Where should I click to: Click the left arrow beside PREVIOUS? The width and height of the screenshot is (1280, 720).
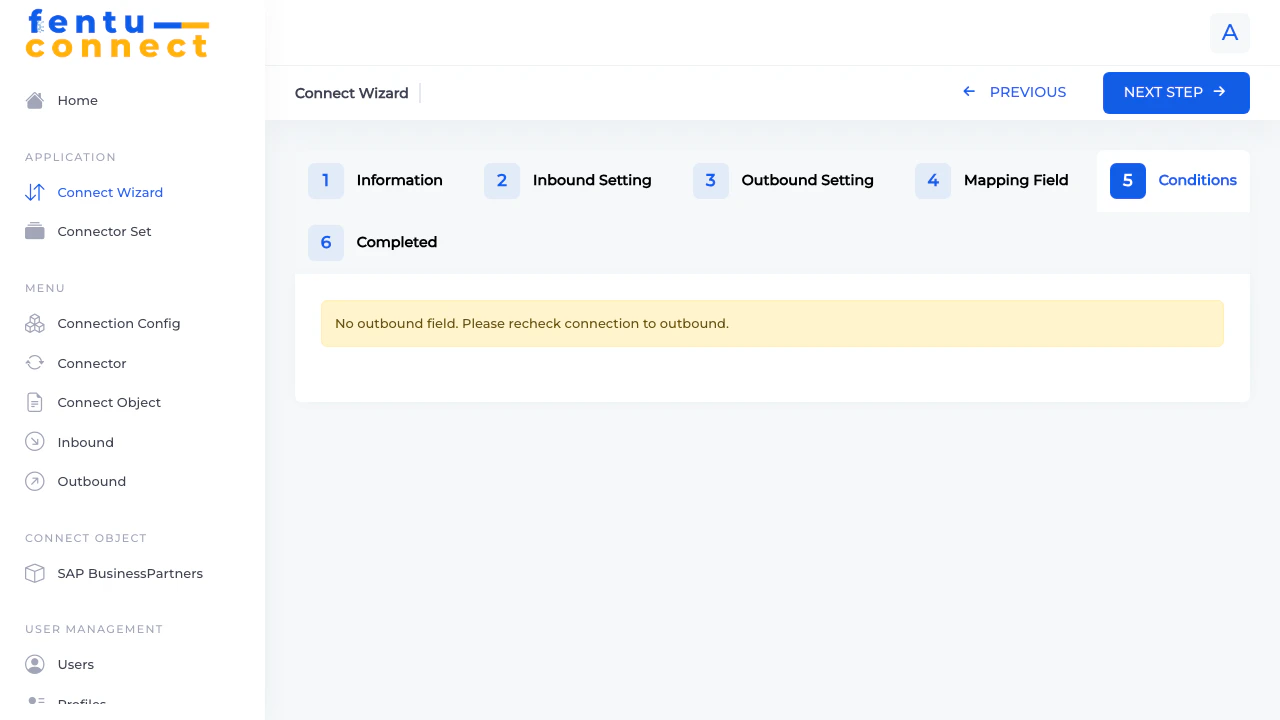[969, 92]
